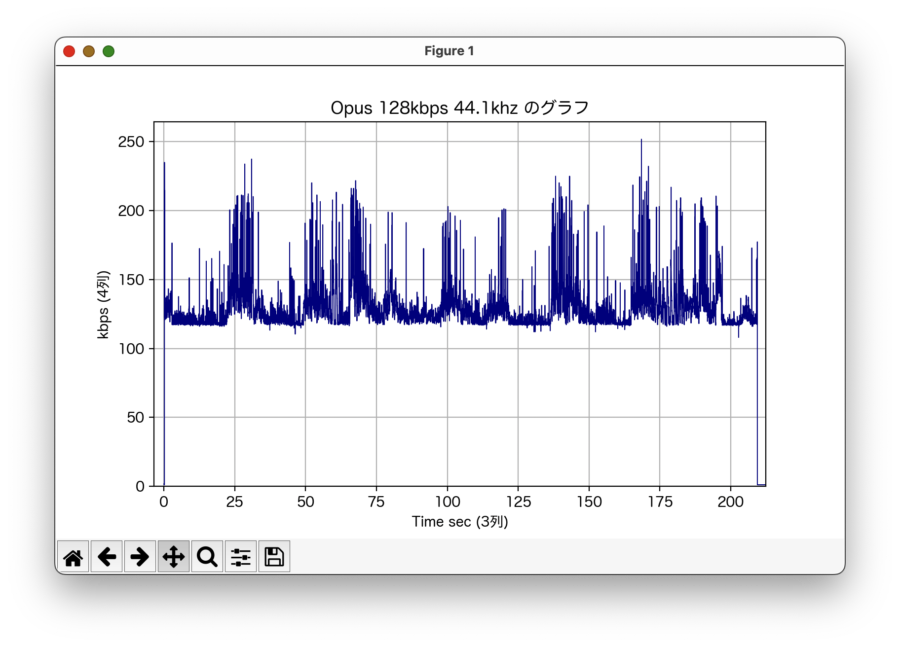Viewport: 900px width, 647px height.
Task: Open Configure subplots sliders icon
Action: (240, 557)
